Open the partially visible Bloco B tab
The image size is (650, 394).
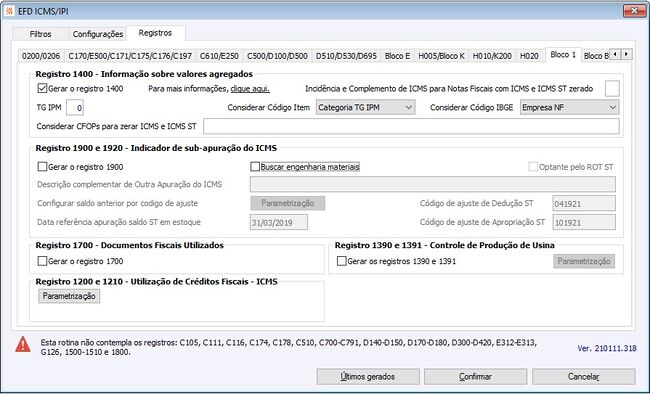pyautogui.click(x=596, y=56)
